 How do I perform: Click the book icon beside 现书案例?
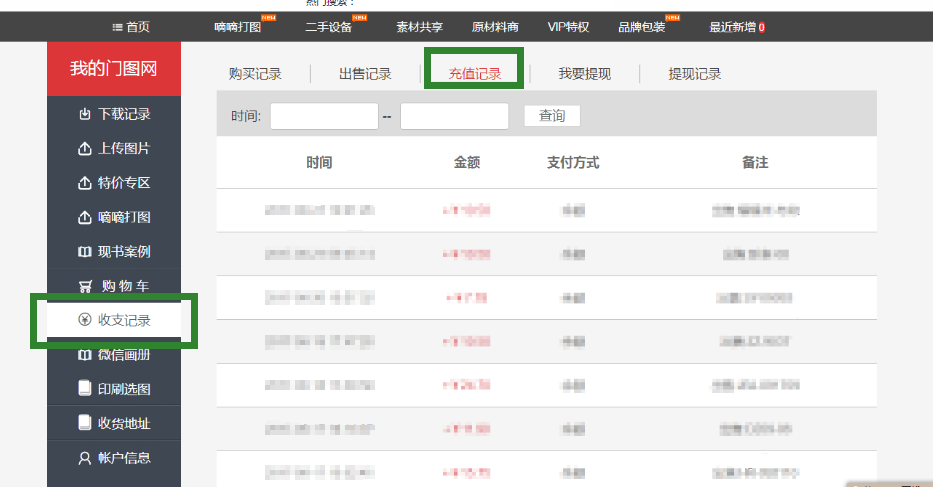tap(85, 252)
